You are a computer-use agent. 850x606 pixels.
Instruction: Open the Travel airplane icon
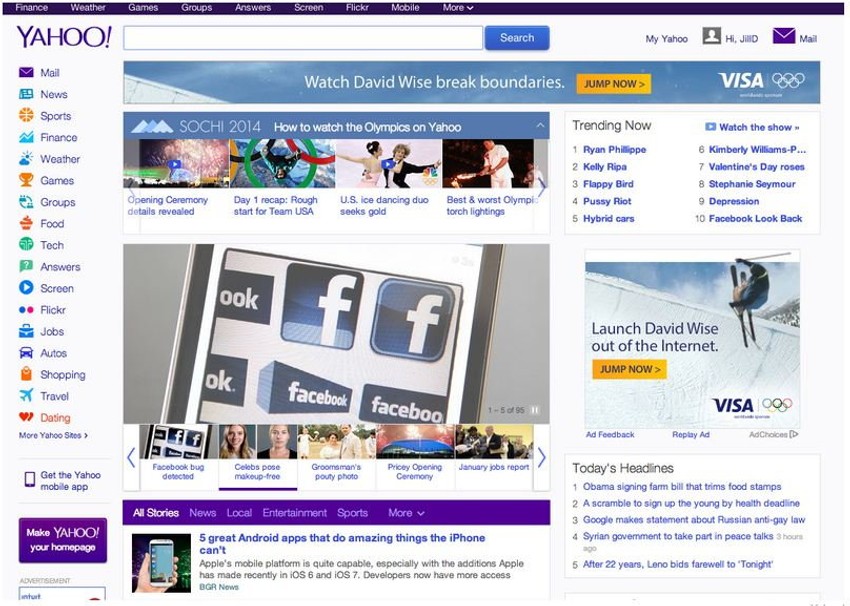(x=26, y=396)
